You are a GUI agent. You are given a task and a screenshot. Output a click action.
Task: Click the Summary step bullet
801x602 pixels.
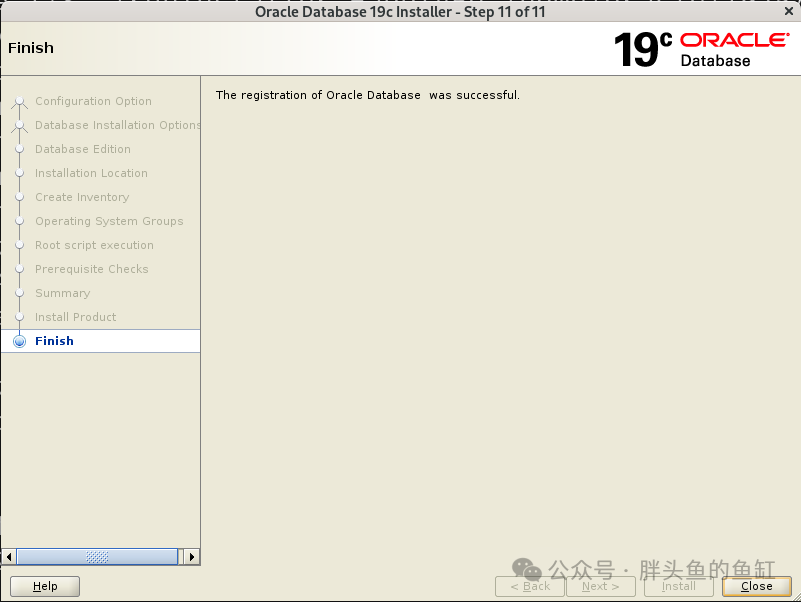tap(19, 293)
